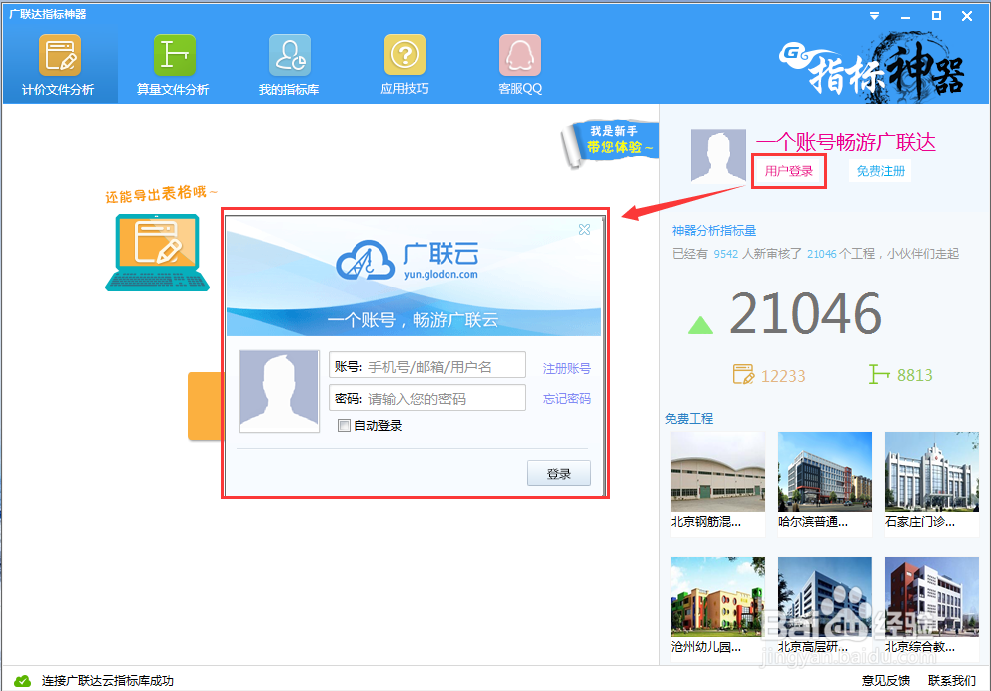991x691 pixels.
Task: Focus the 账号 account input field
Action: [427, 365]
